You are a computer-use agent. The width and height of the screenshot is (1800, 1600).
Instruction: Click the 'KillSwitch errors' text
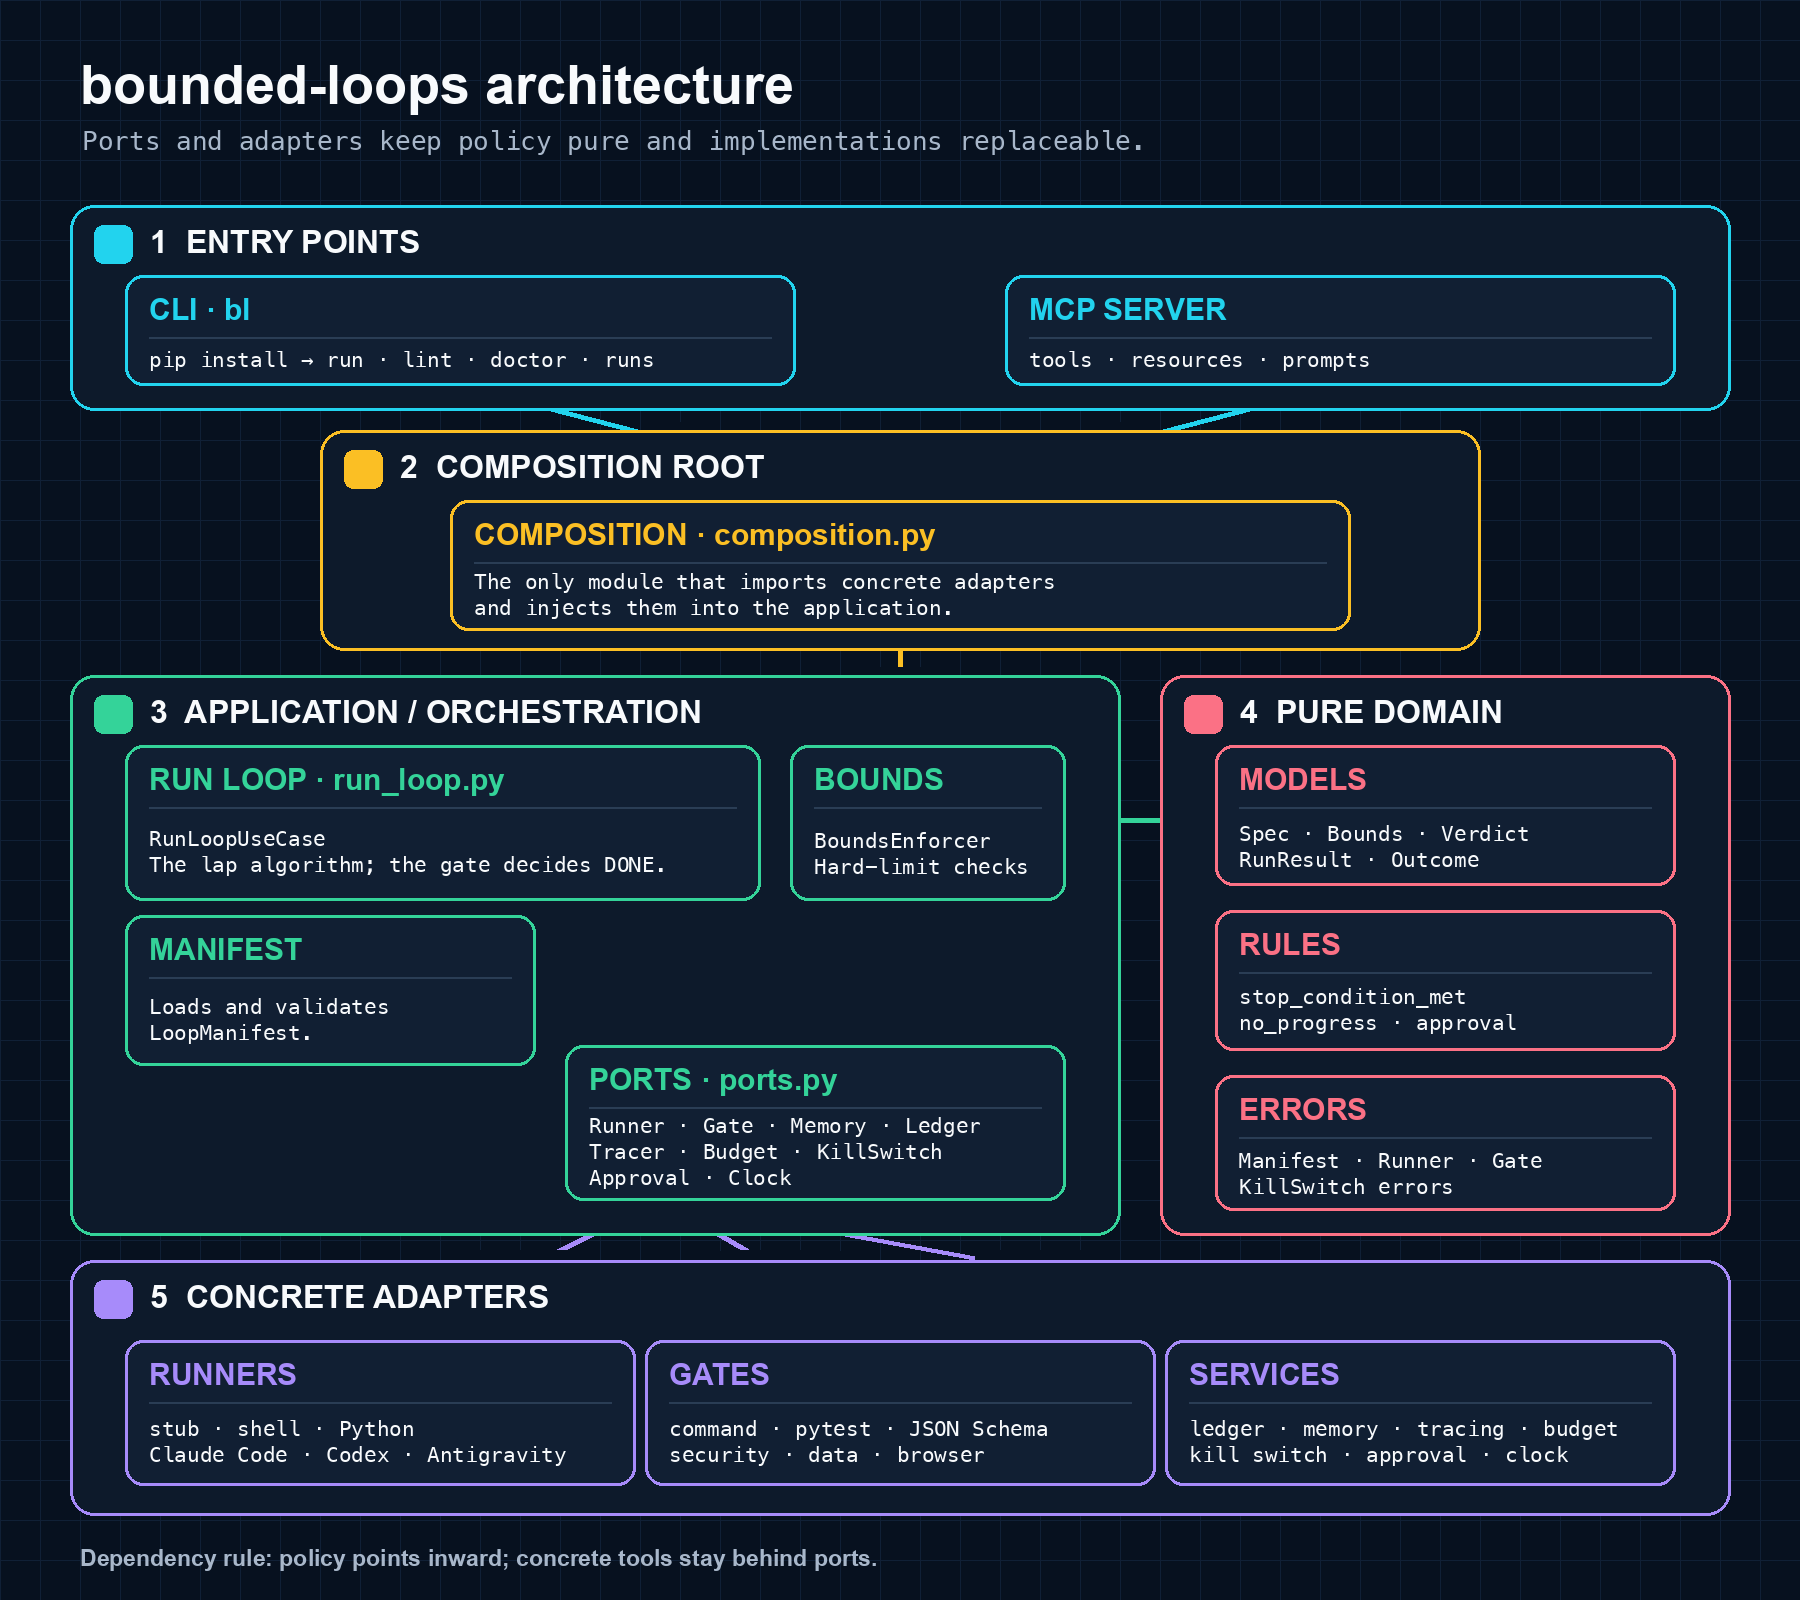coord(1346,1187)
